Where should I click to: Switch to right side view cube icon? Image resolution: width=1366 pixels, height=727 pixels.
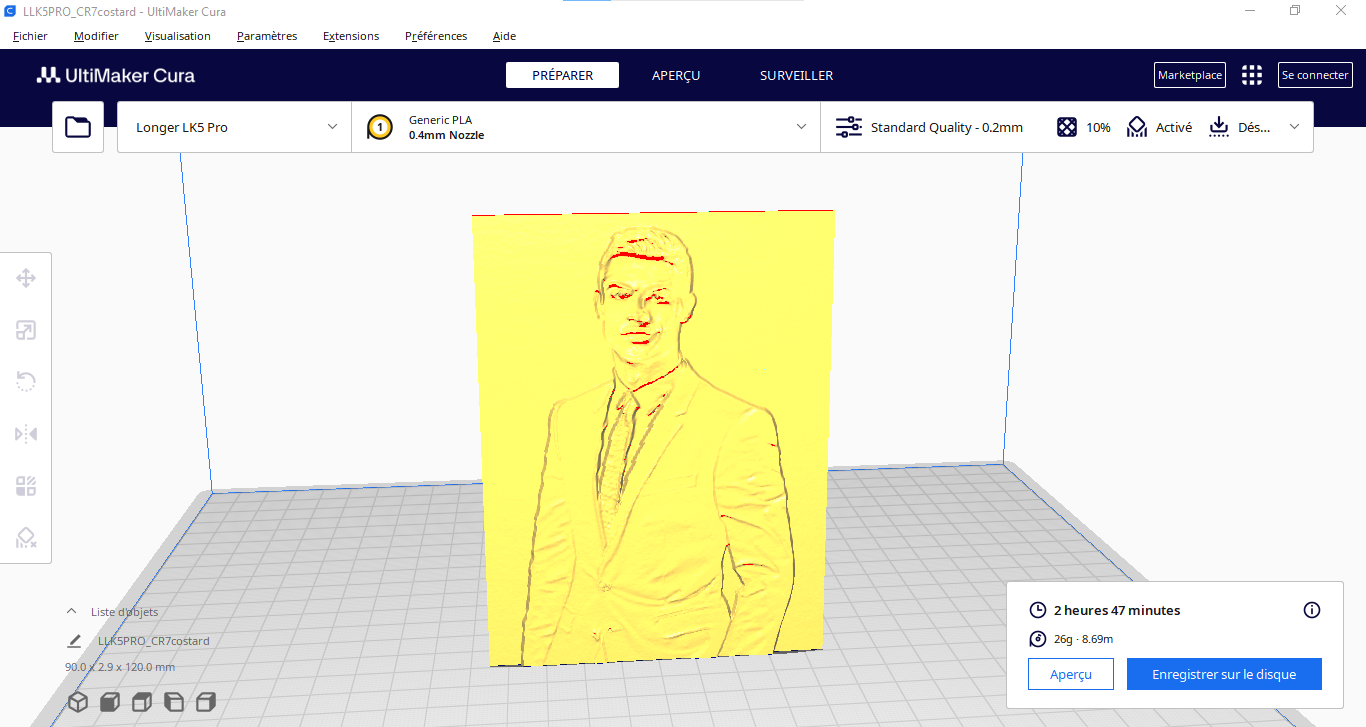[206, 702]
